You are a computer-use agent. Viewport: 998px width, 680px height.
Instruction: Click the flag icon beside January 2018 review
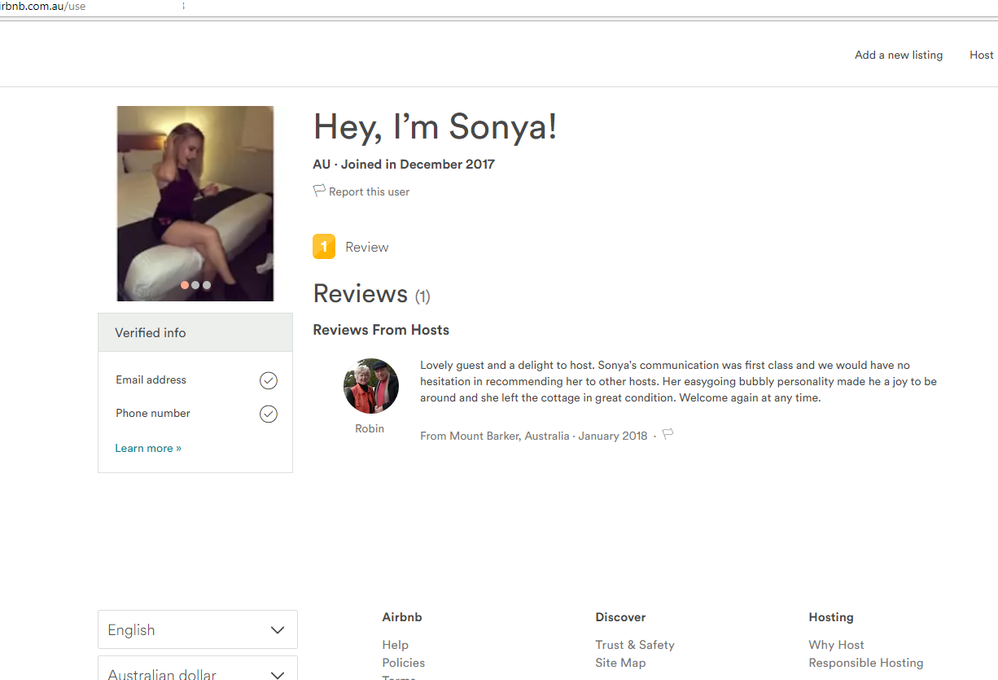pos(668,434)
